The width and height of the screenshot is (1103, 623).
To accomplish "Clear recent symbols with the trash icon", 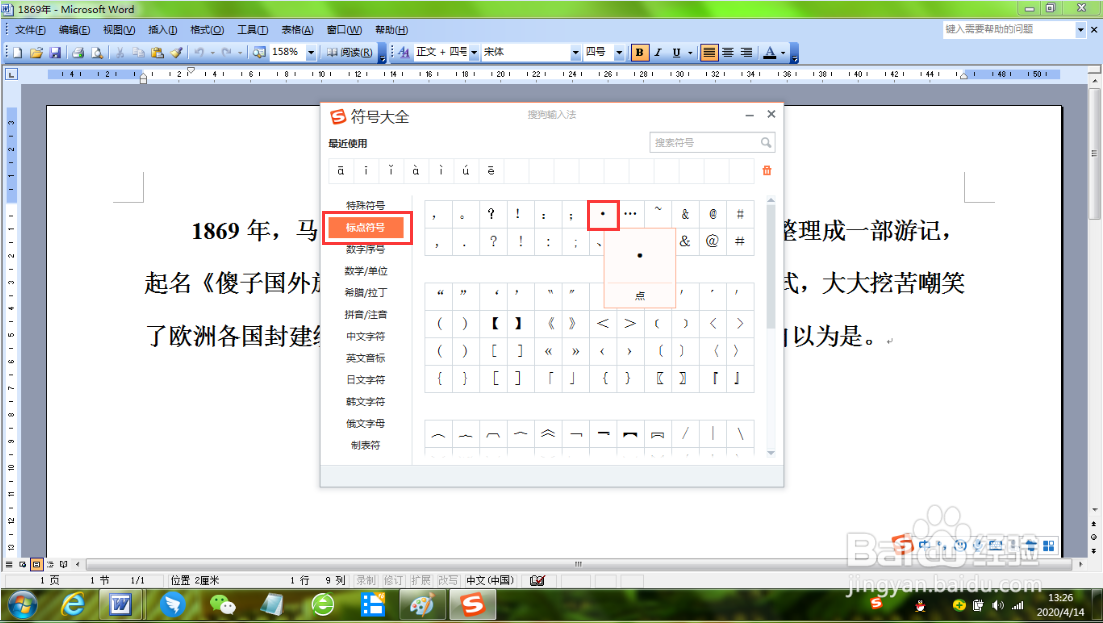I will (x=767, y=170).
